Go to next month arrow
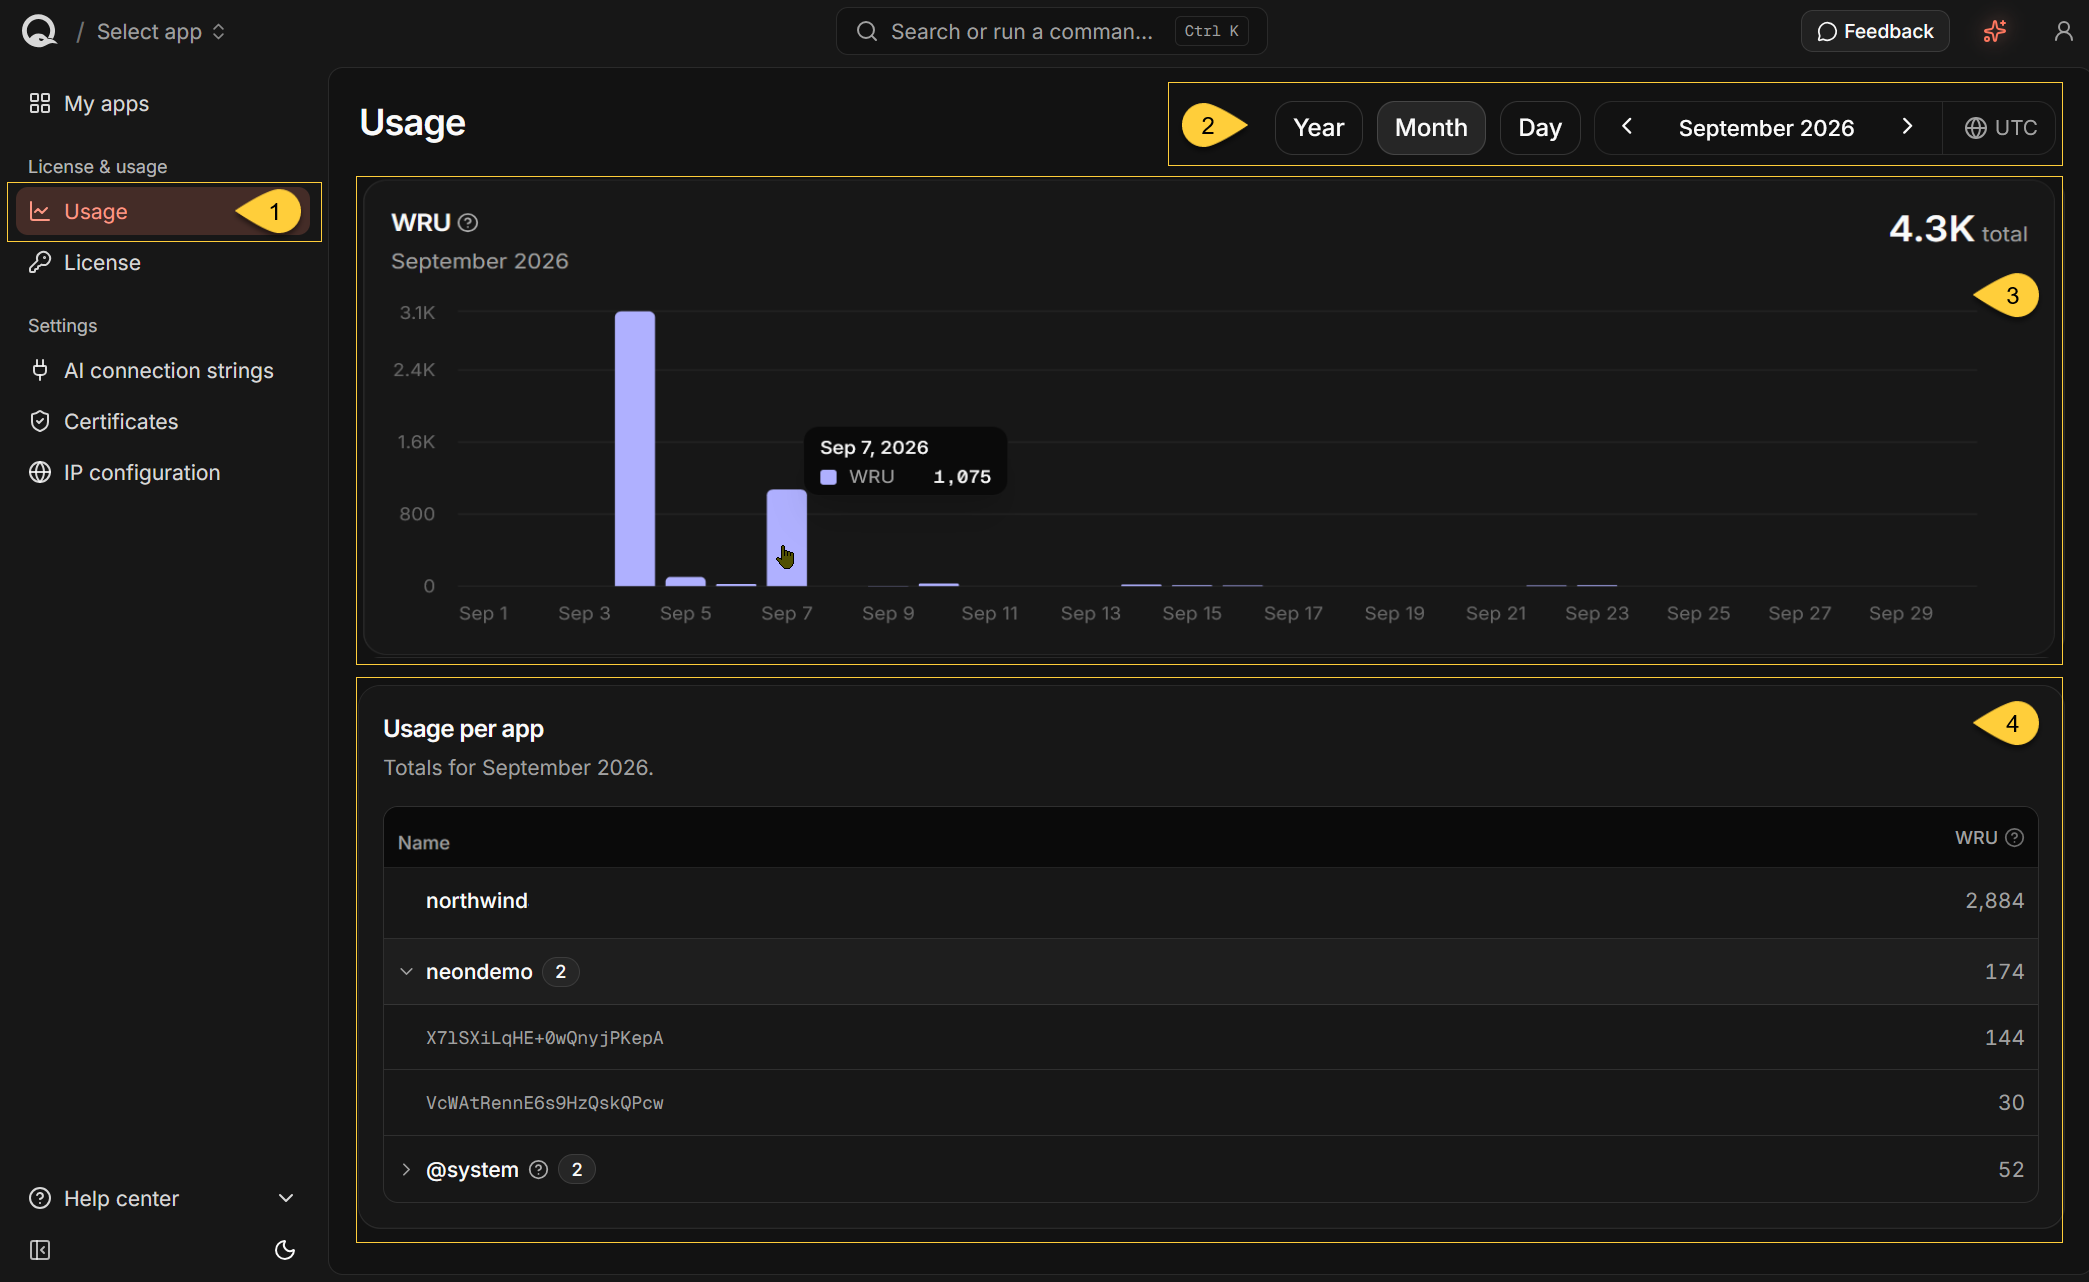2089x1282 pixels. click(x=1907, y=127)
